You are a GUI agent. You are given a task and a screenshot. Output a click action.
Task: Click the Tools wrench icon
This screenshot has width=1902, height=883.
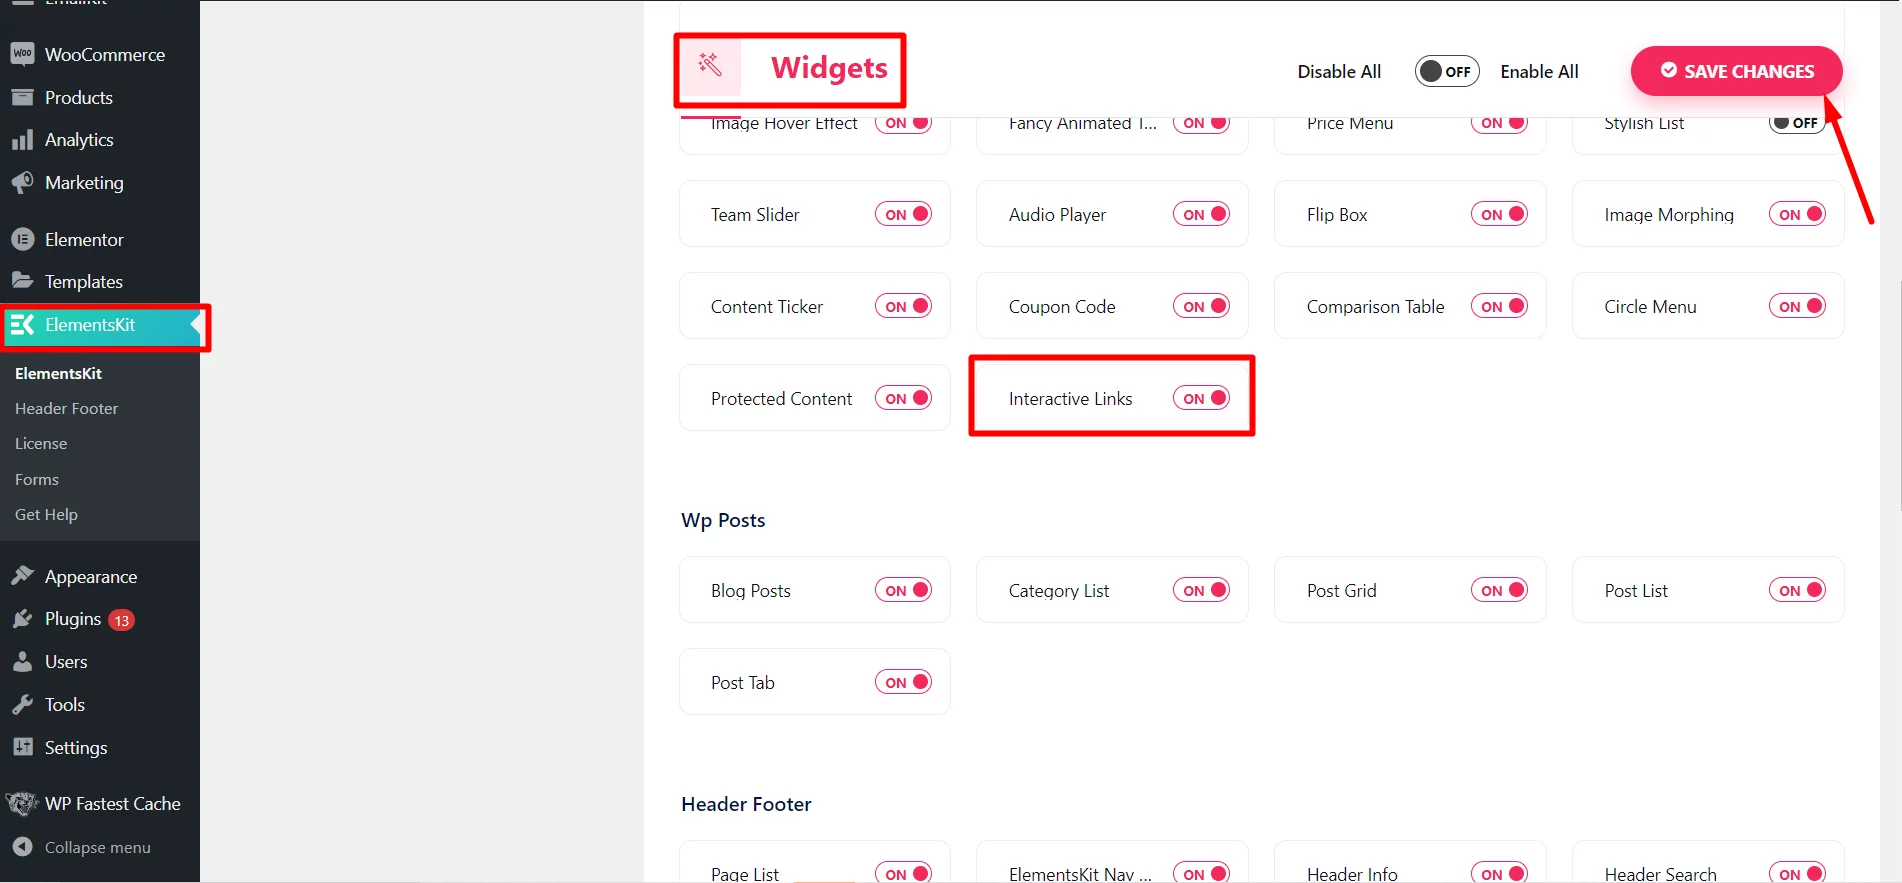click(22, 705)
